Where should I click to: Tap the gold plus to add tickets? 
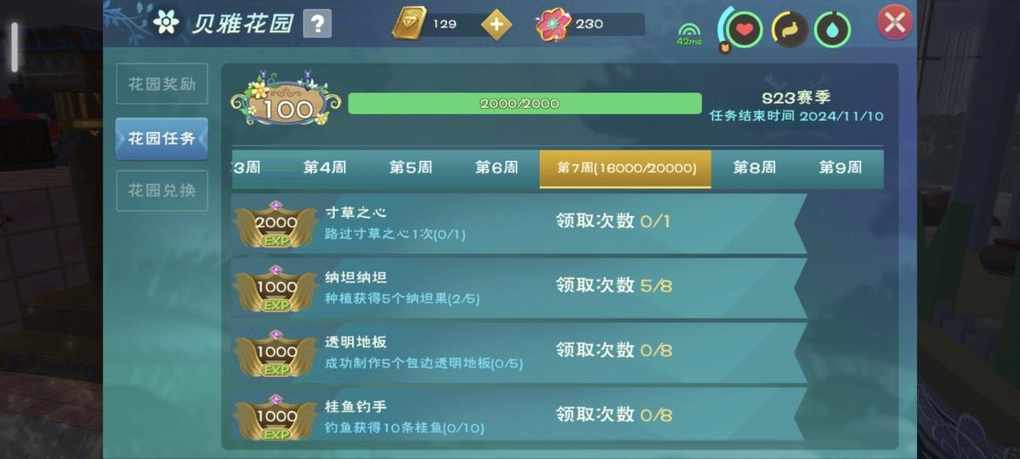click(496, 25)
